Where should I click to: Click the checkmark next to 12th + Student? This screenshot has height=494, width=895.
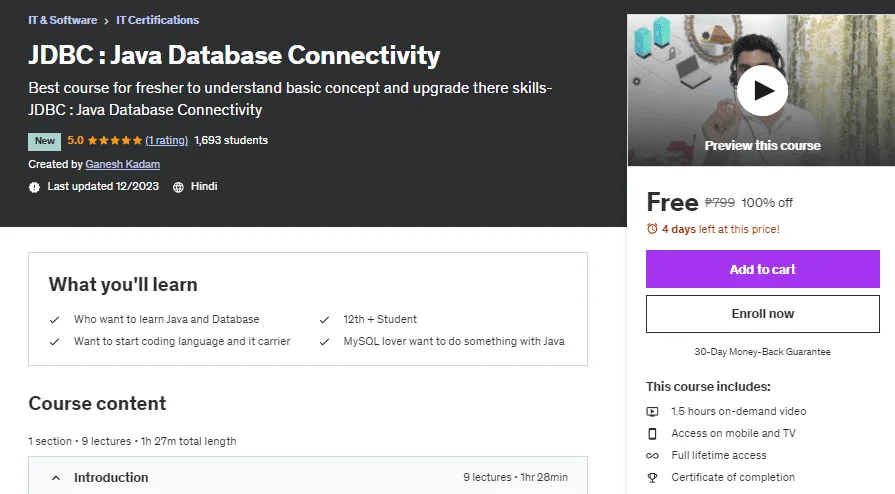[324, 320]
